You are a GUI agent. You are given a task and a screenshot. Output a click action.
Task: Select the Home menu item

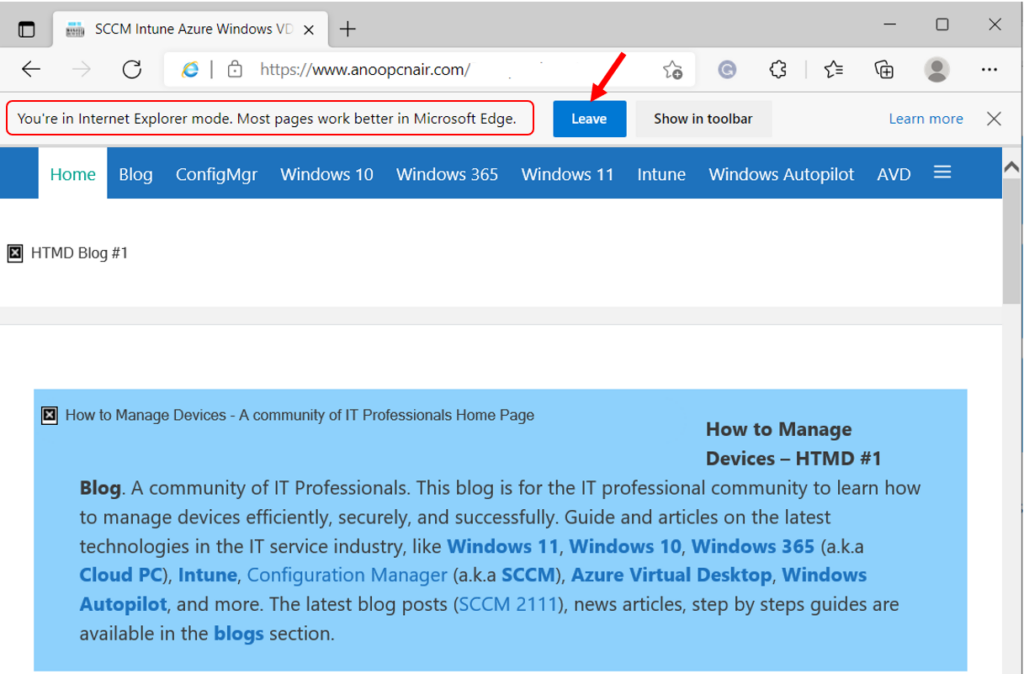[72, 174]
